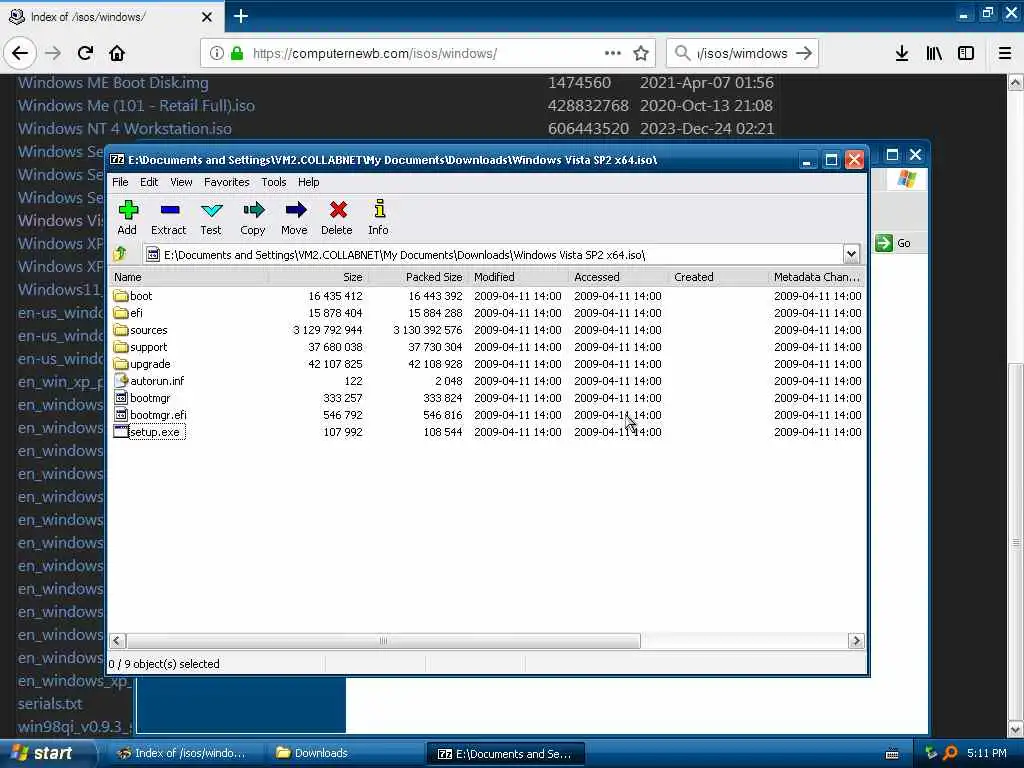The image size is (1024, 768).
Task: Show site information icon in address bar
Action: coord(217,53)
